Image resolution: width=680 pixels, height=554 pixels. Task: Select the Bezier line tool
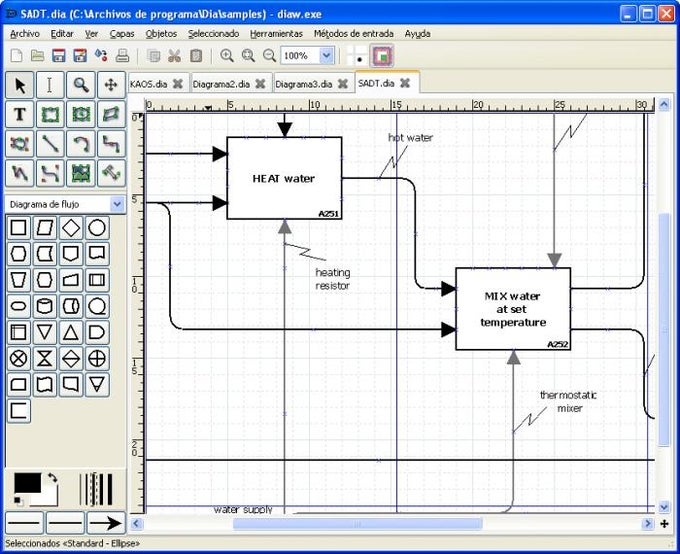[50, 174]
